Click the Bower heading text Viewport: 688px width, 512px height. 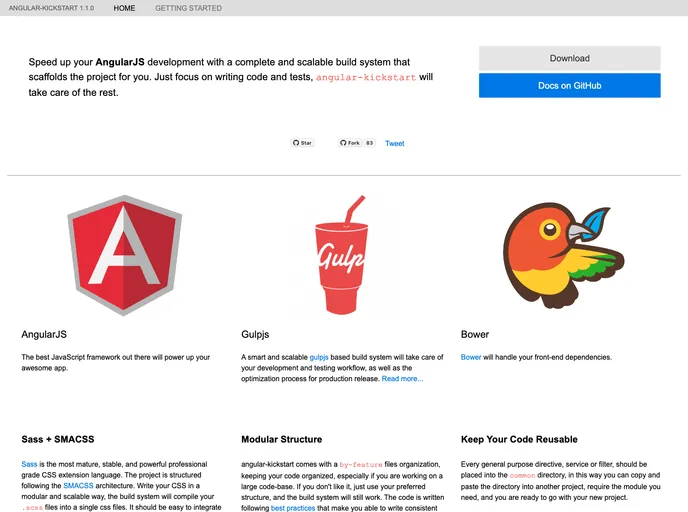[475, 334]
